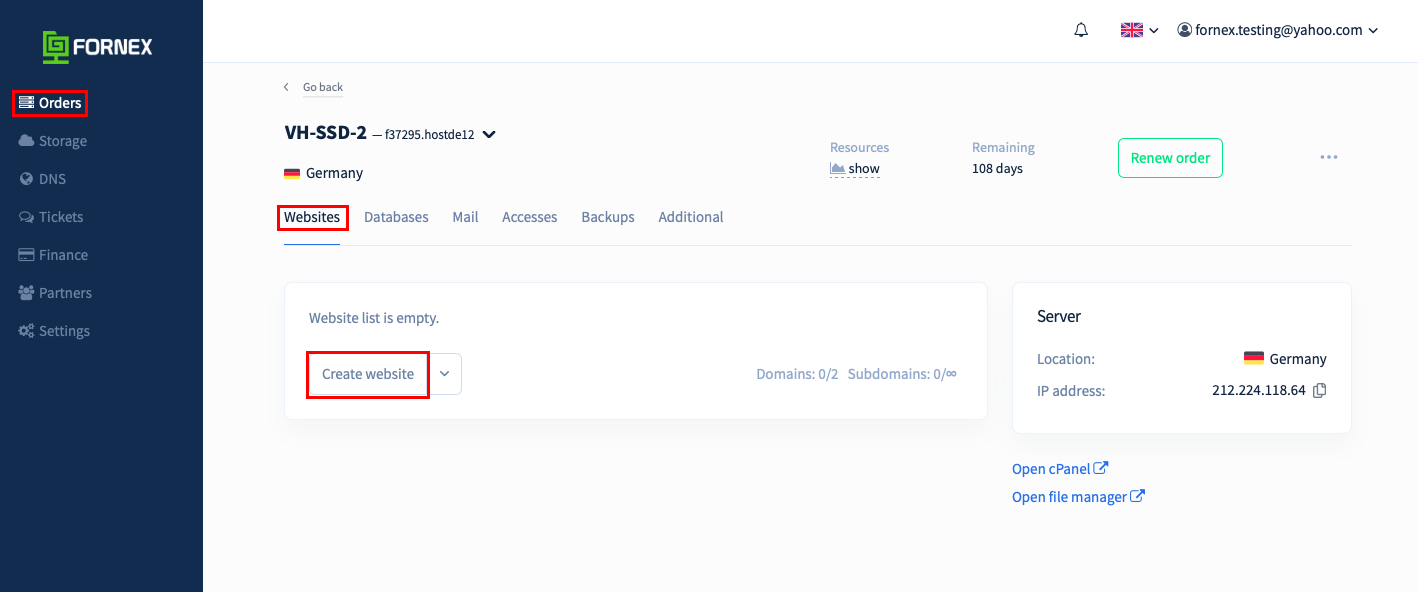The width and height of the screenshot is (1418, 592).
Task: Open notifications bell
Action: [x=1081, y=30]
